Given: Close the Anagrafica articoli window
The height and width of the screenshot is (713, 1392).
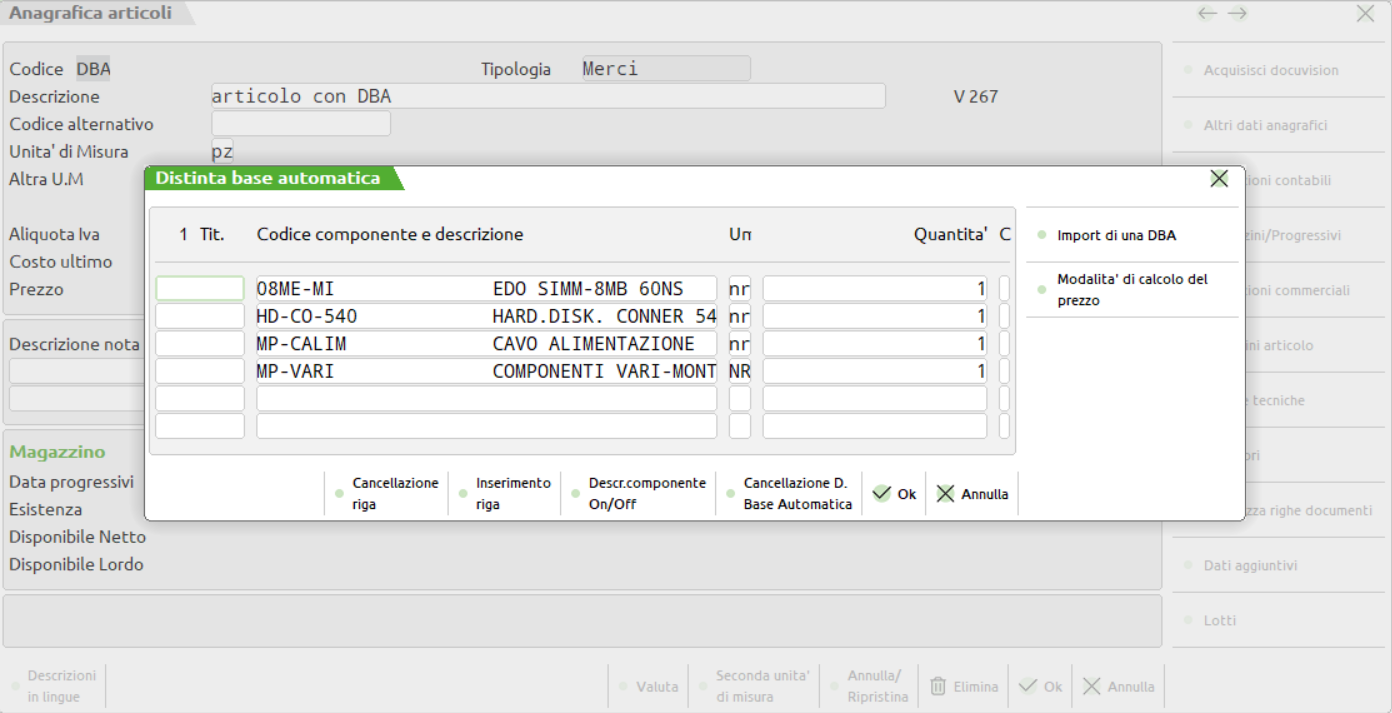Looking at the screenshot, I should pyautogui.click(x=1364, y=13).
